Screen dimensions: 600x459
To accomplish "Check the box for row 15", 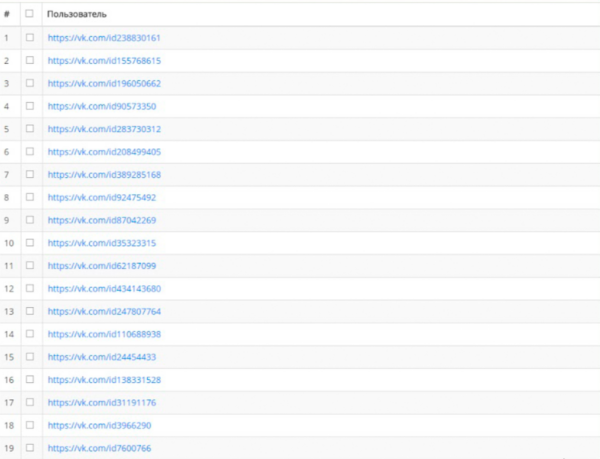I will click(x=30, y=357).
